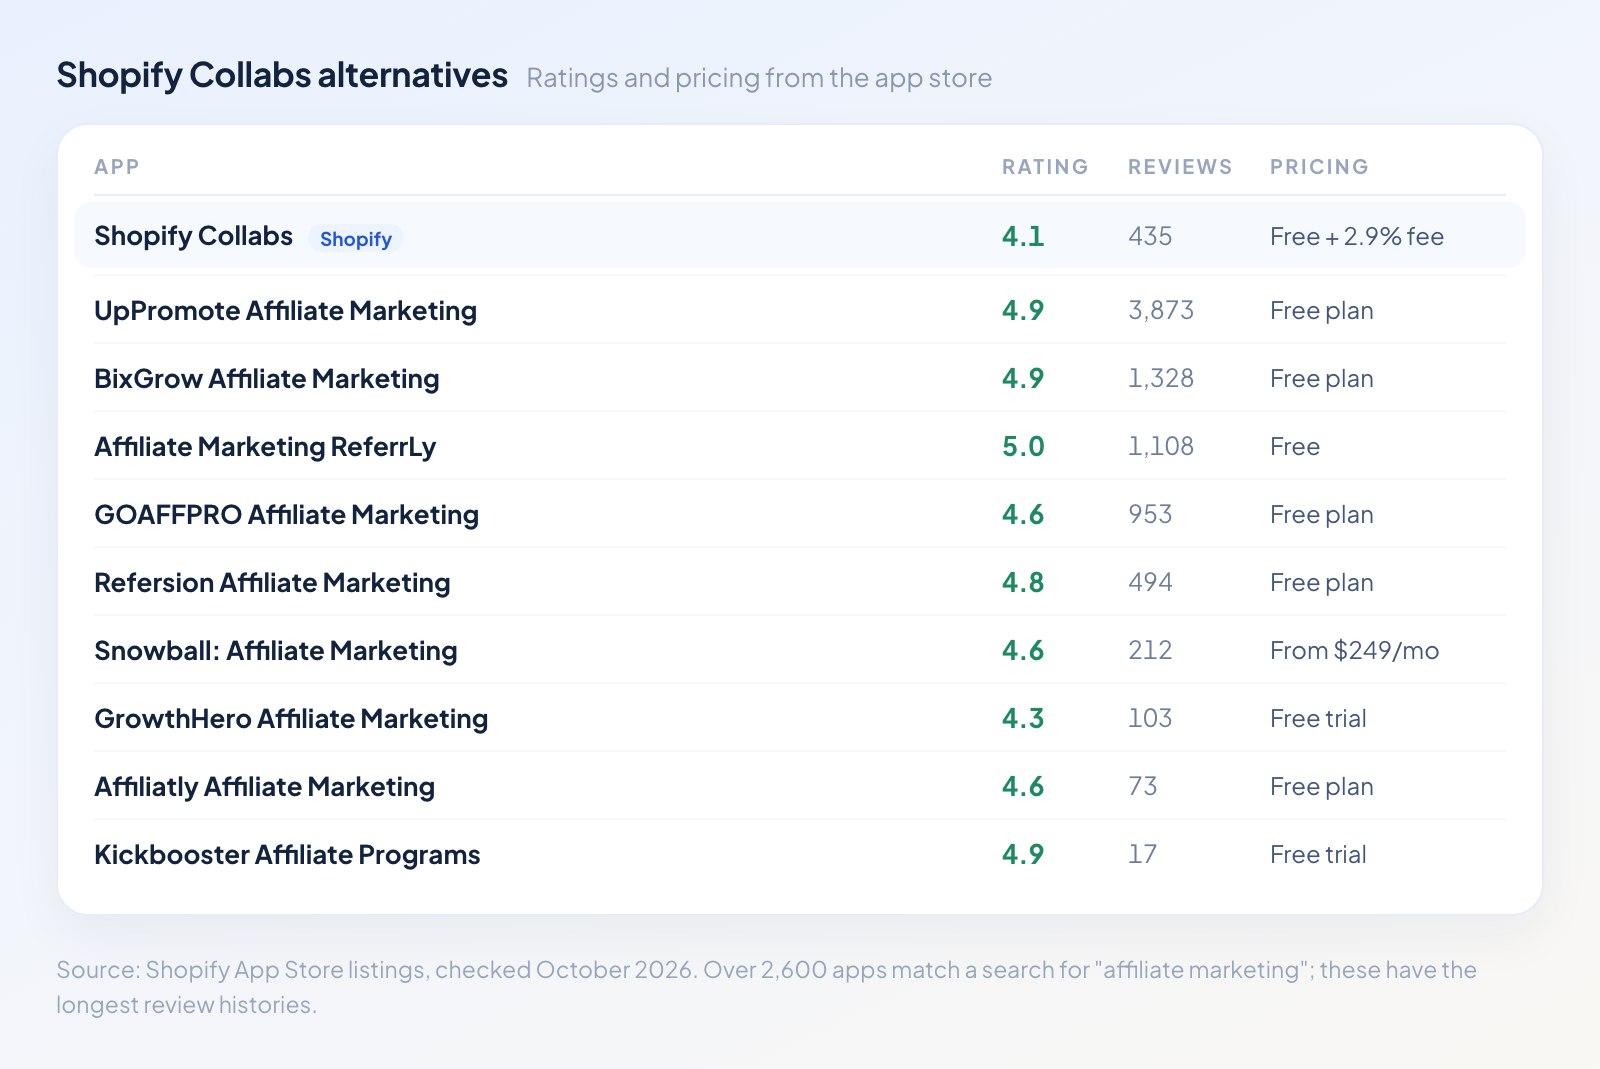The width and height of the screenshot is (1600, 1069).
Task: Click the Shopify badge next to Shopify Collabs
Action: click(x=355, y=239)
